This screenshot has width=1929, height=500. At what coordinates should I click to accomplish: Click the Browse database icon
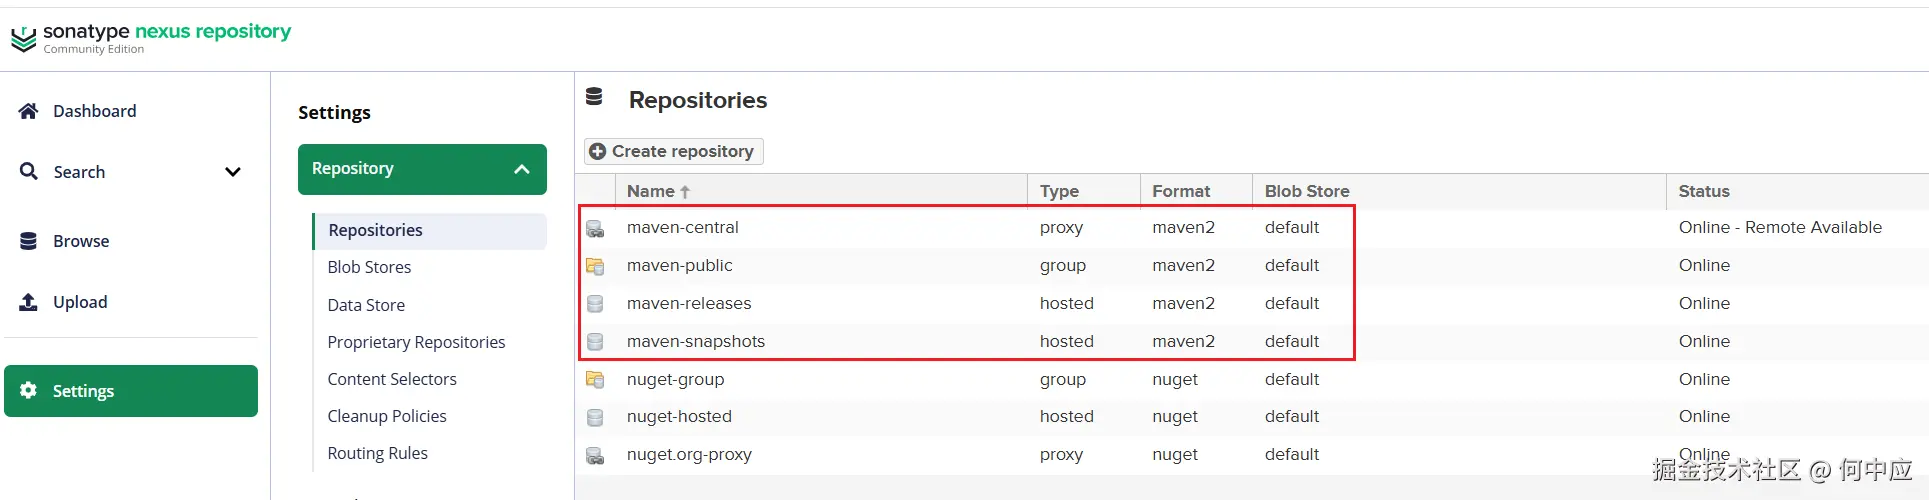tap(28, 241)
